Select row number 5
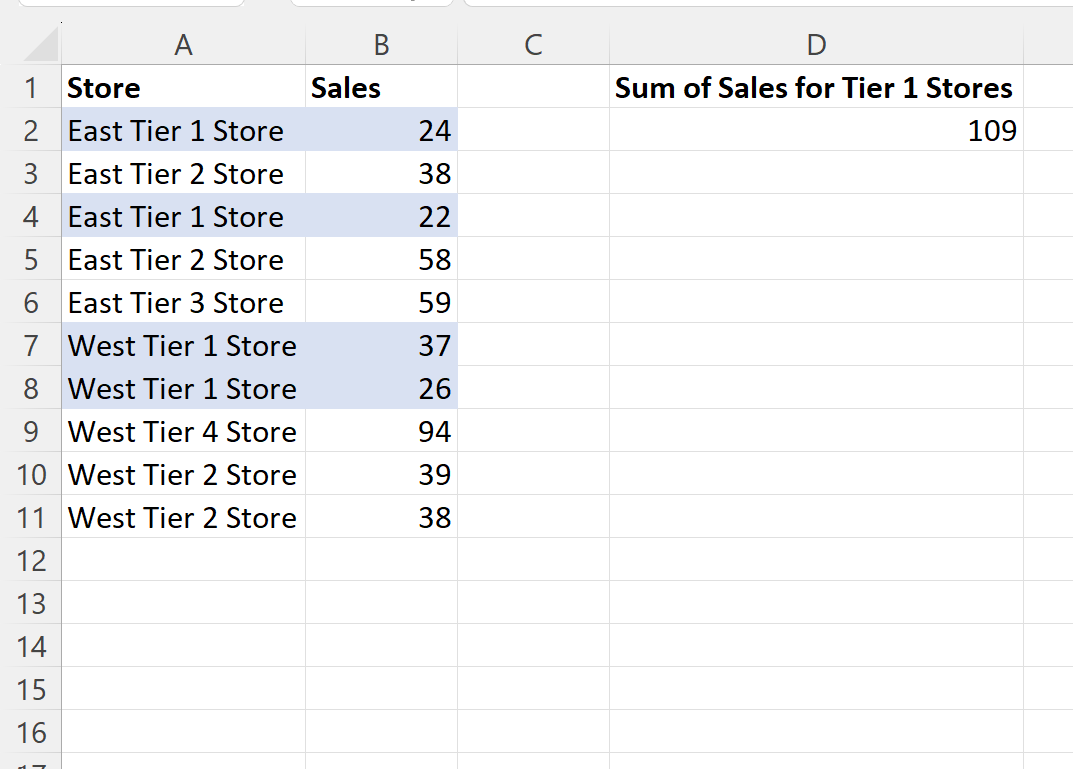The height and width of the screenshot is (769, 1073). point(33,259)
